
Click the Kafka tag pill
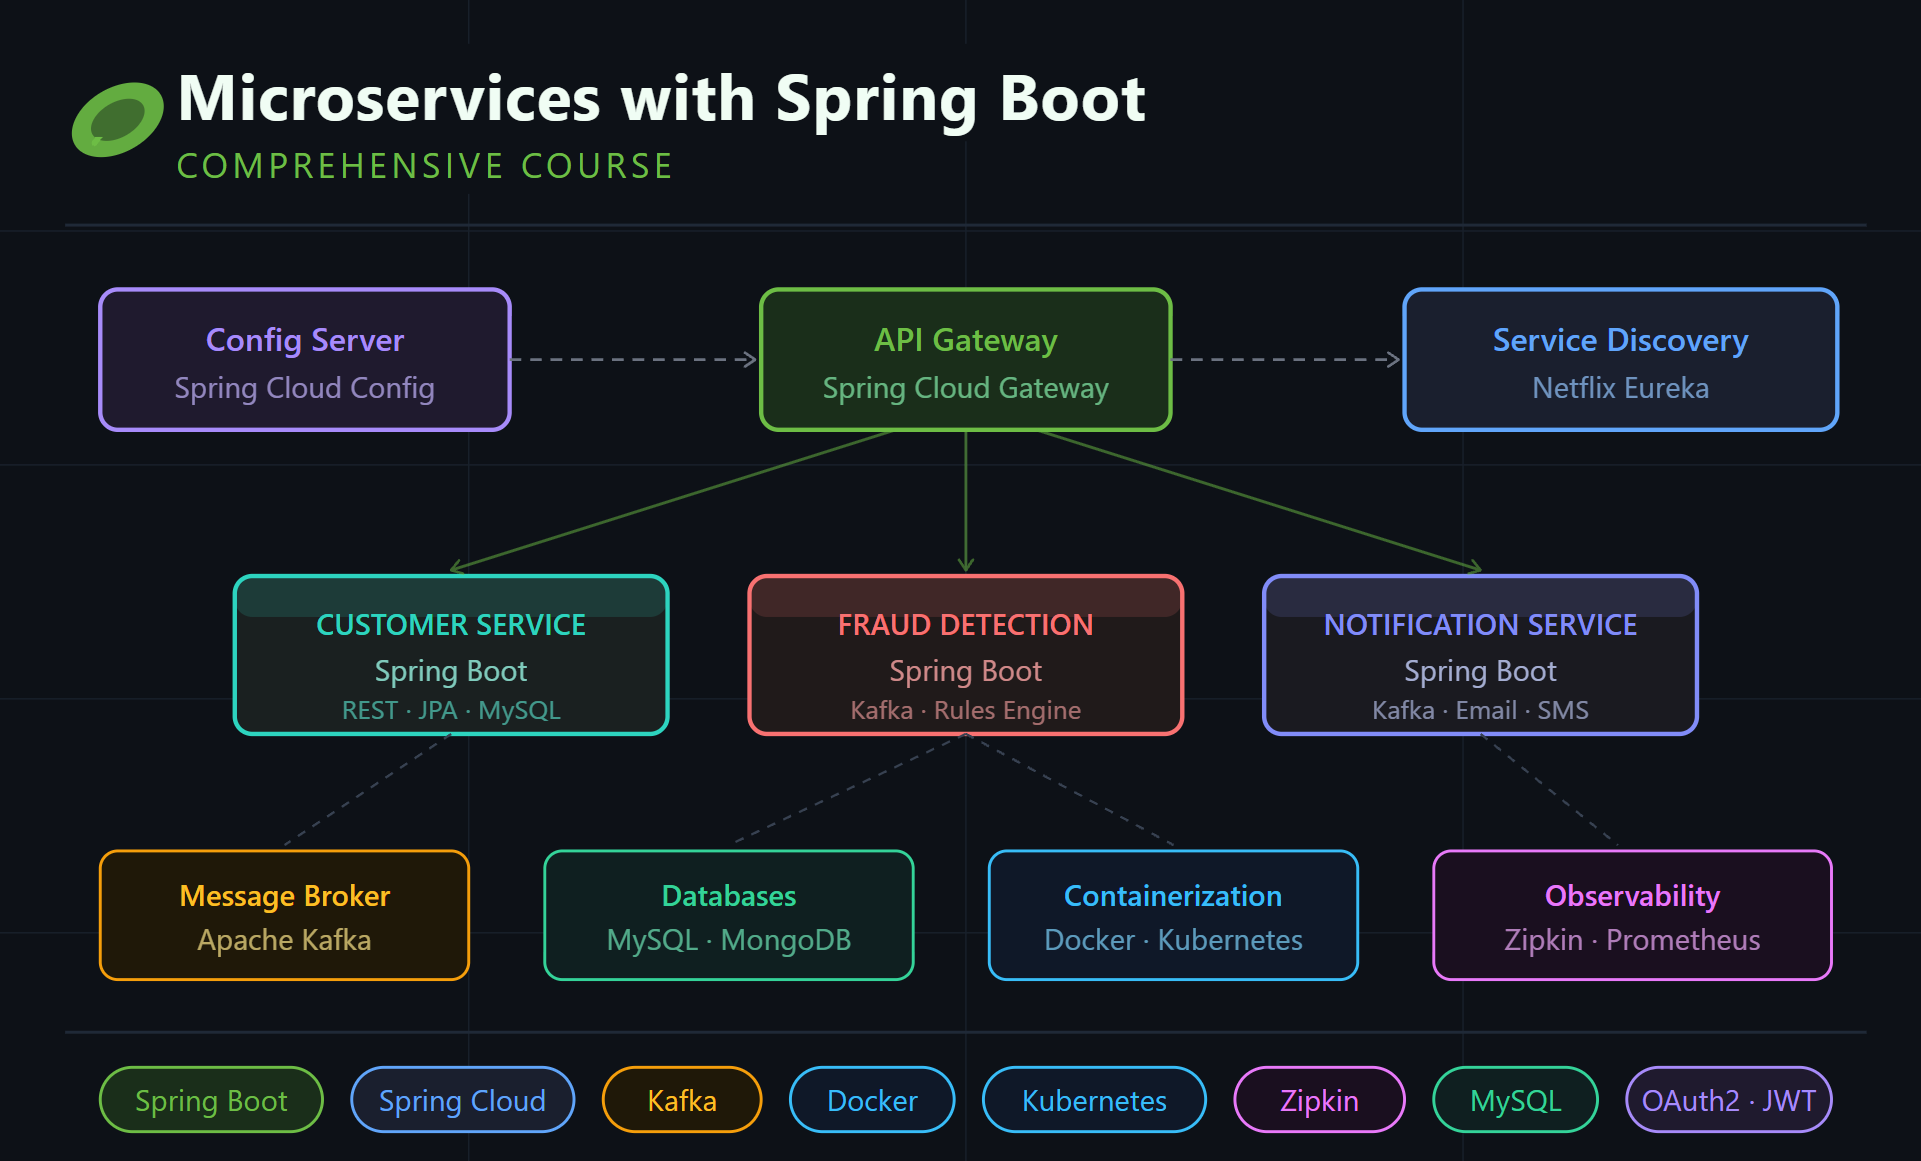(x=682, y=1100)
